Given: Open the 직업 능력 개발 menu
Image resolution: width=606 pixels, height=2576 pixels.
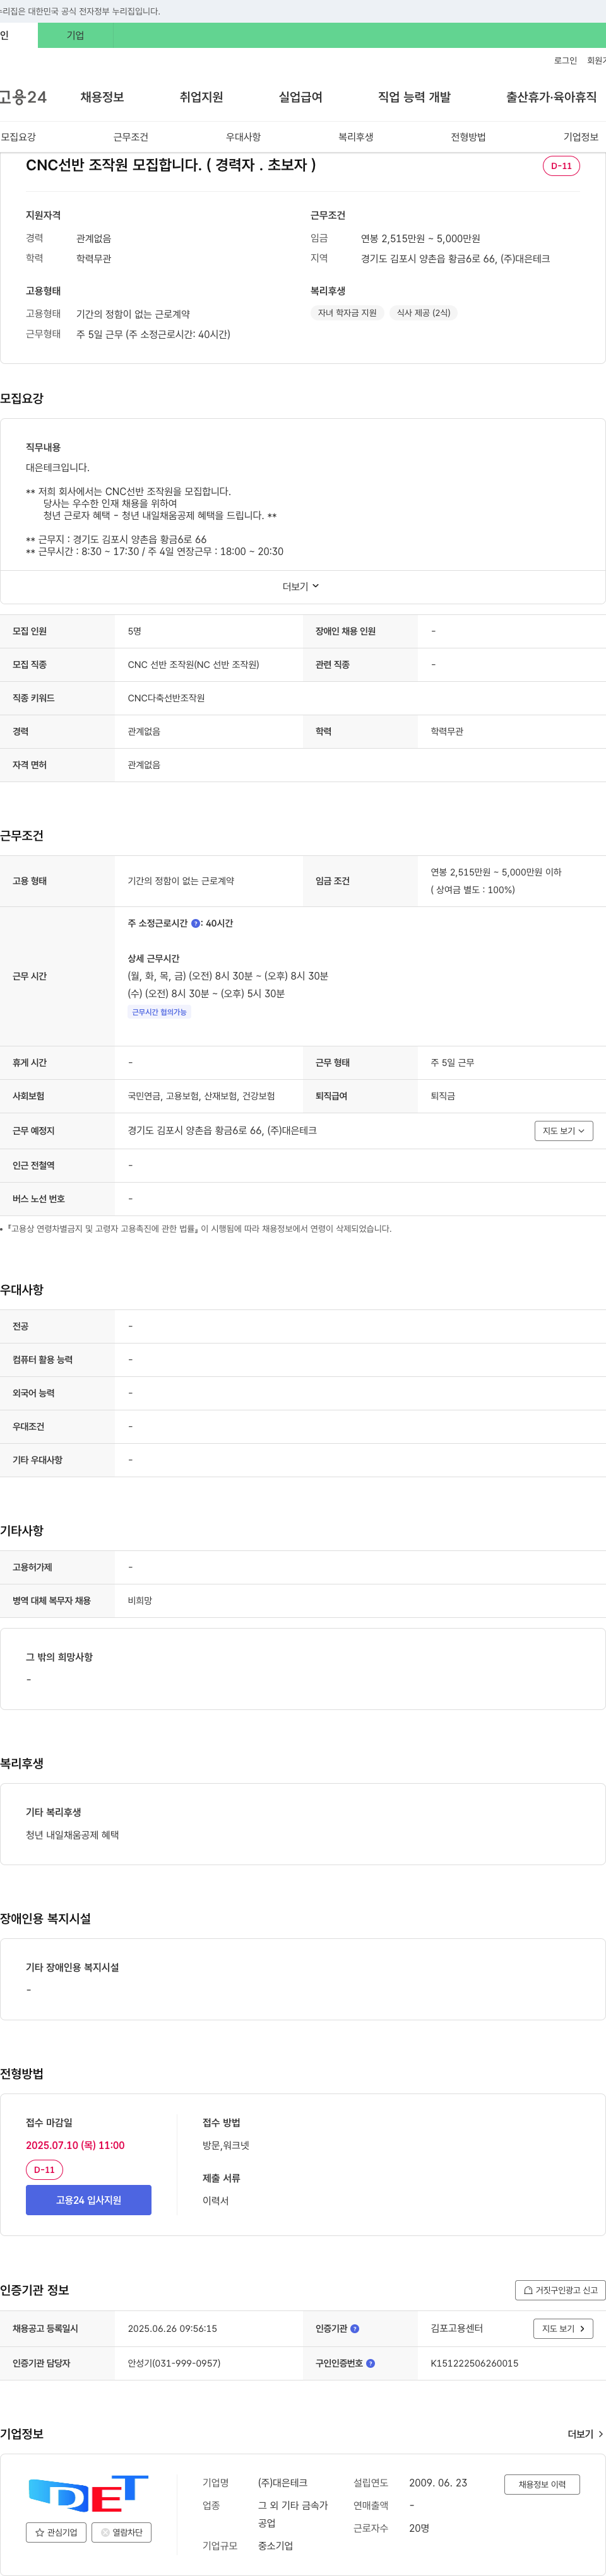Looking at the screenshot, I should 414,97.
